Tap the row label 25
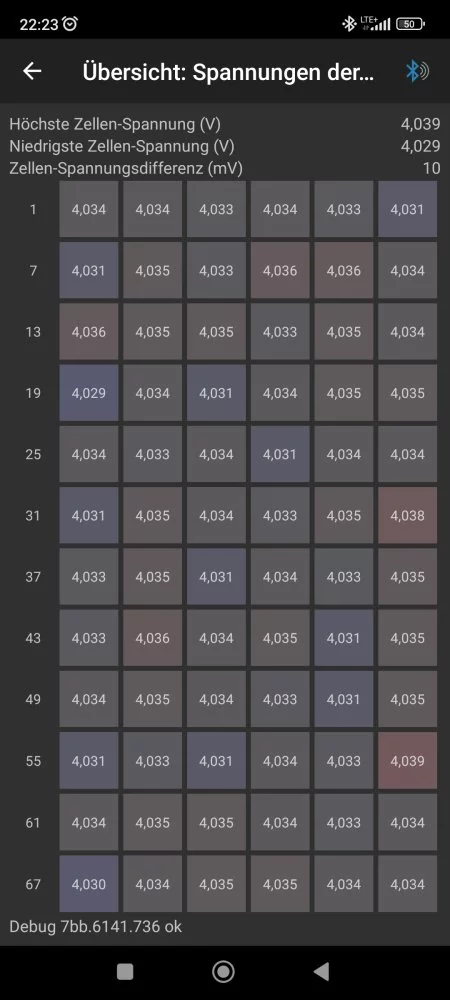 (33, 454)
